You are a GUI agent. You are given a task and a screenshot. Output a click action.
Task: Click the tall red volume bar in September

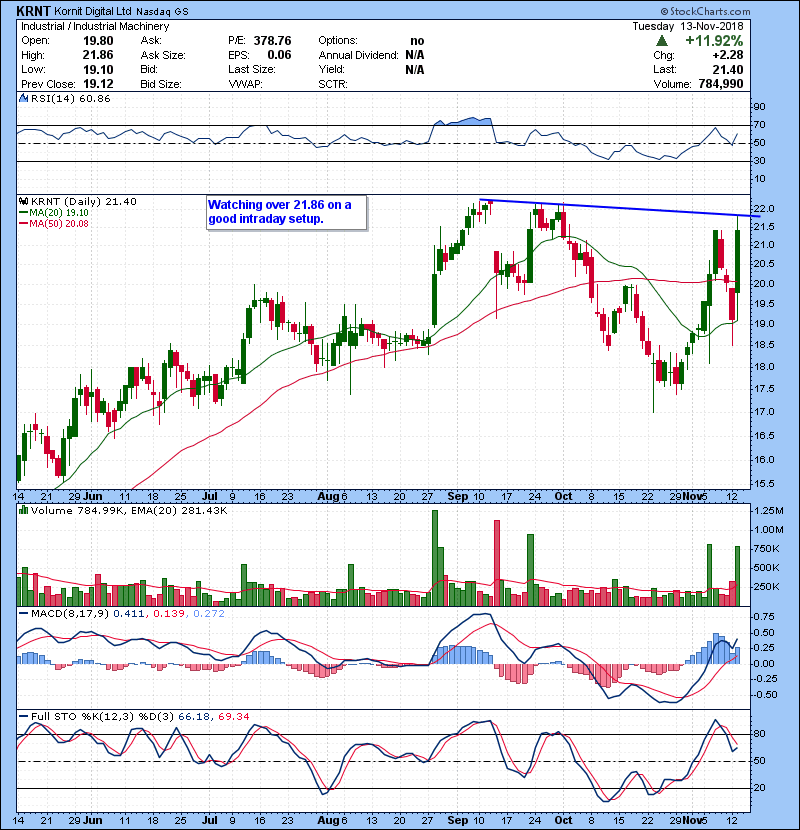[497, 563]
